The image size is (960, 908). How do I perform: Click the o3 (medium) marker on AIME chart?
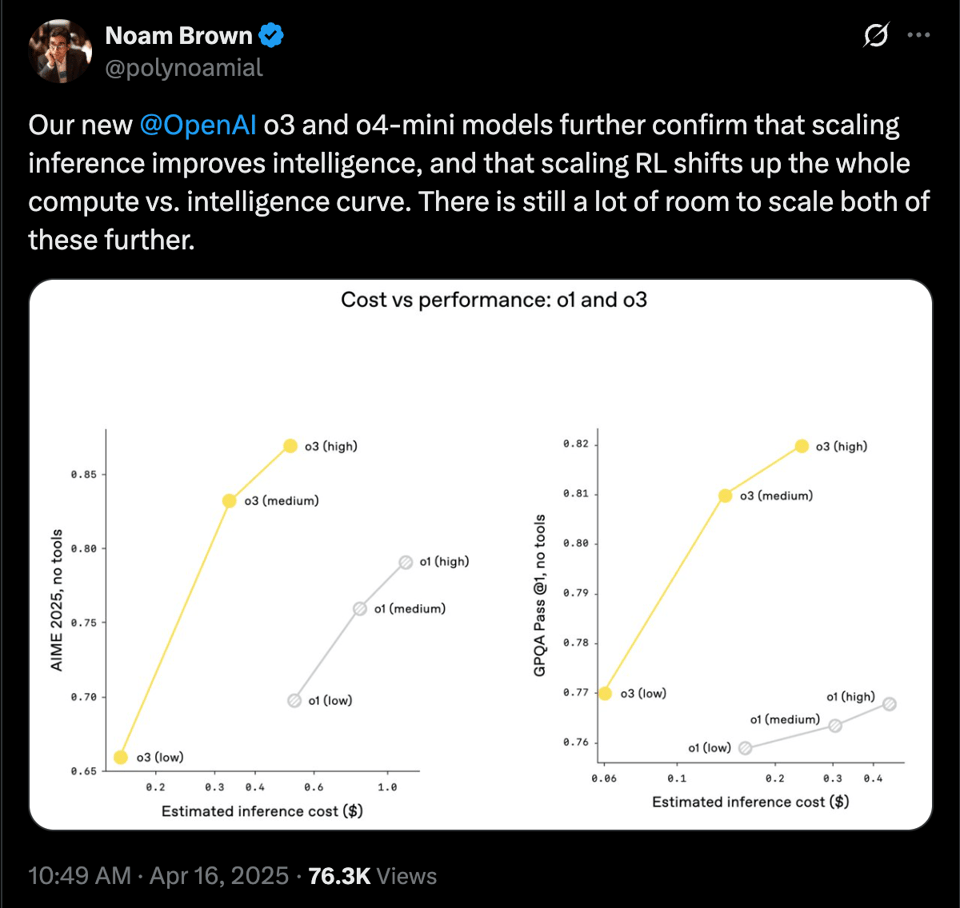click(229, 500)
